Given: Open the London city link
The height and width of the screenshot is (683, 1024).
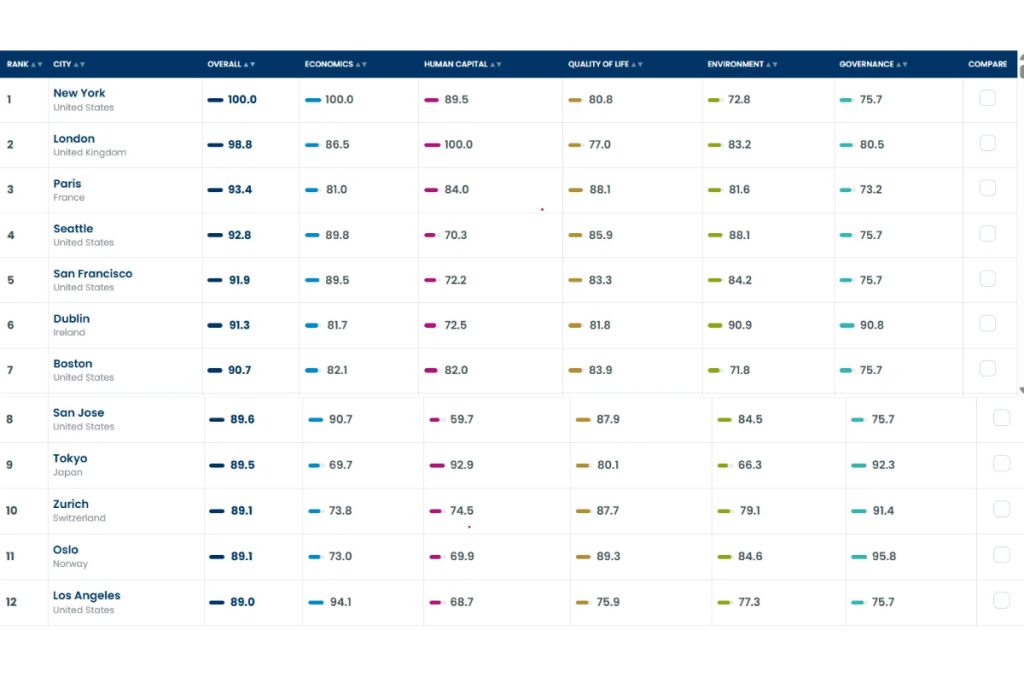Looking at the screenshot, I should coord(74,138).
